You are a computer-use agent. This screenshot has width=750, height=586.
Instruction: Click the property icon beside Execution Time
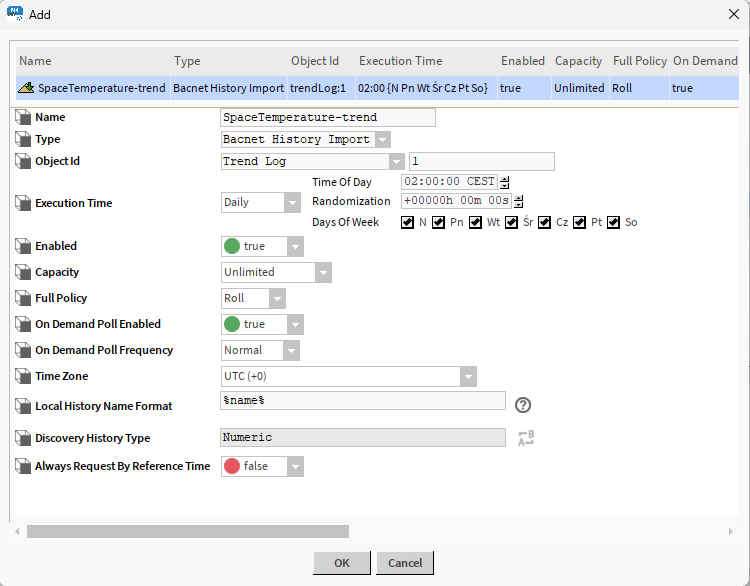24,203
